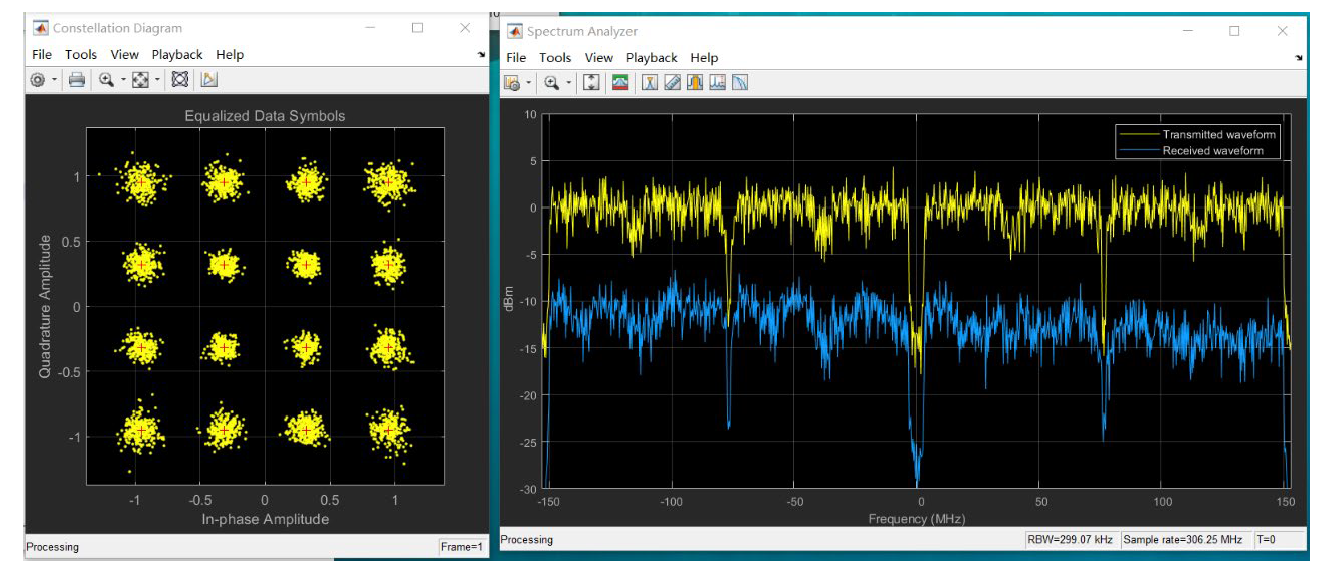
Task: Open Playback menu in Spectrum Analyzer
Action: click(652, 58)
